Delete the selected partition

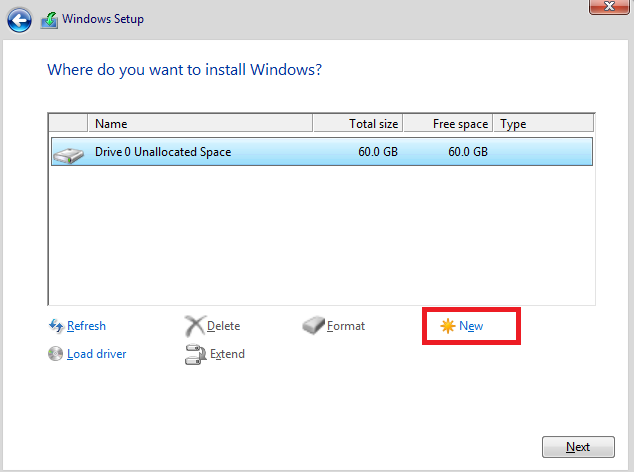[223, 326]
